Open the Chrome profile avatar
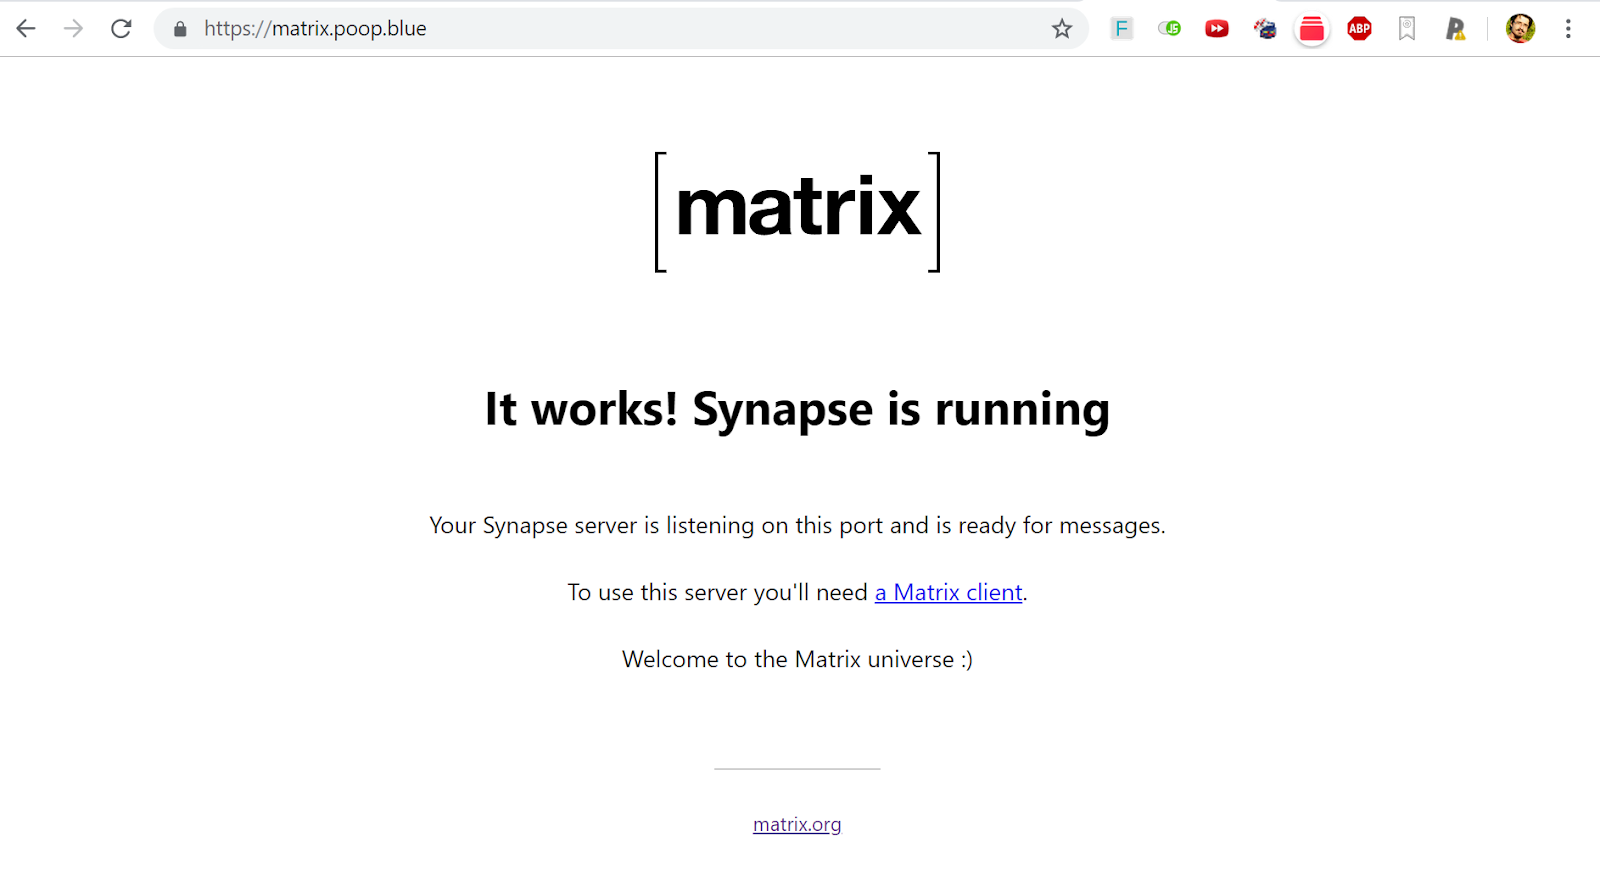 click(x=1520, y=29)
